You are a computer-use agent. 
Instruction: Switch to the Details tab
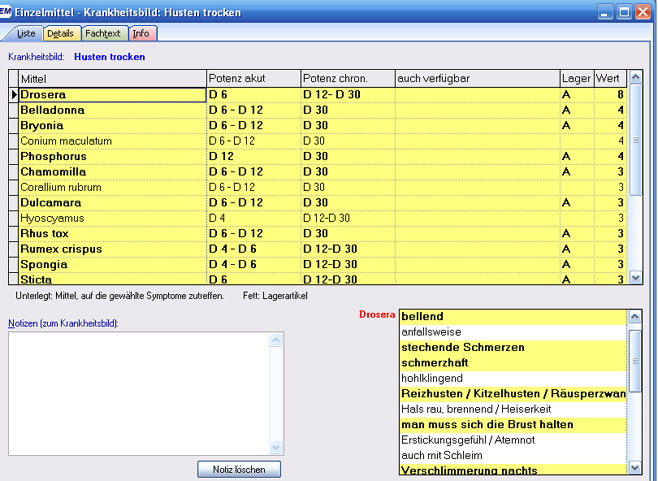[60, 34]
